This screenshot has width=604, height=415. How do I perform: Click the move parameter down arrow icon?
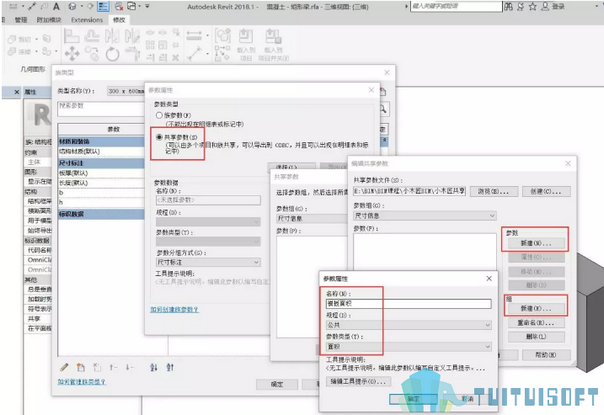click(x=129, y=367)
